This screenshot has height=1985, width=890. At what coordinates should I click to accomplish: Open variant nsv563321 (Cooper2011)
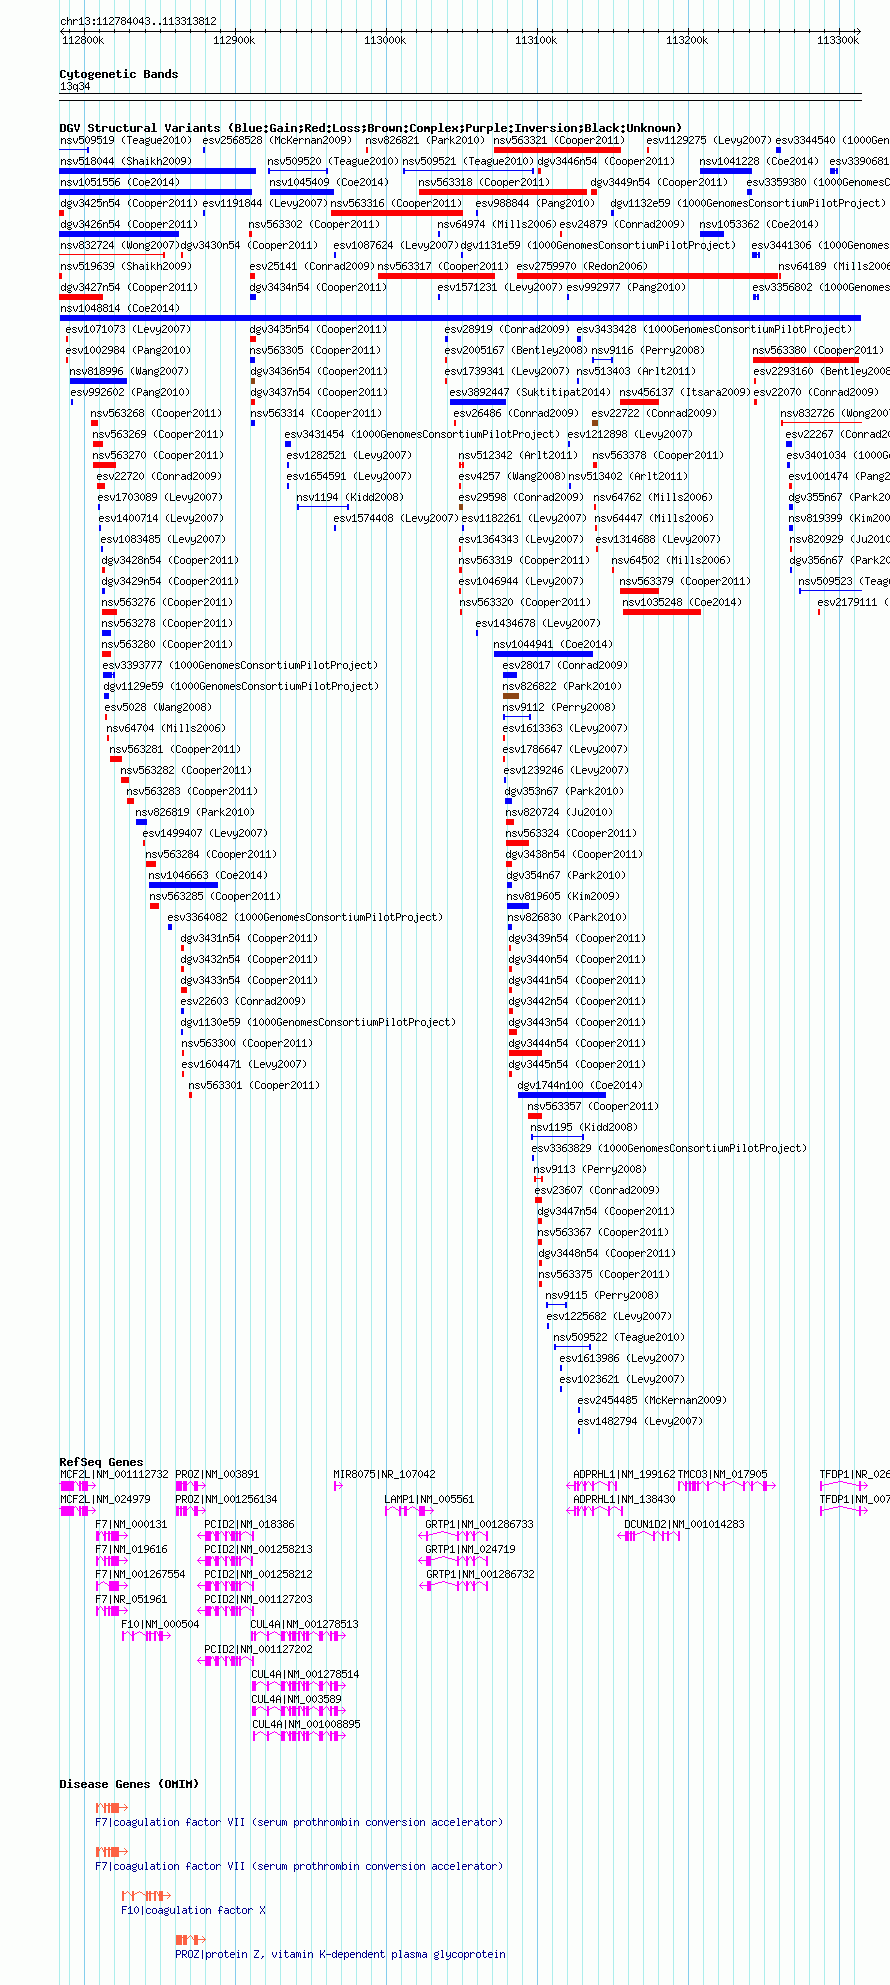point(558,140)
